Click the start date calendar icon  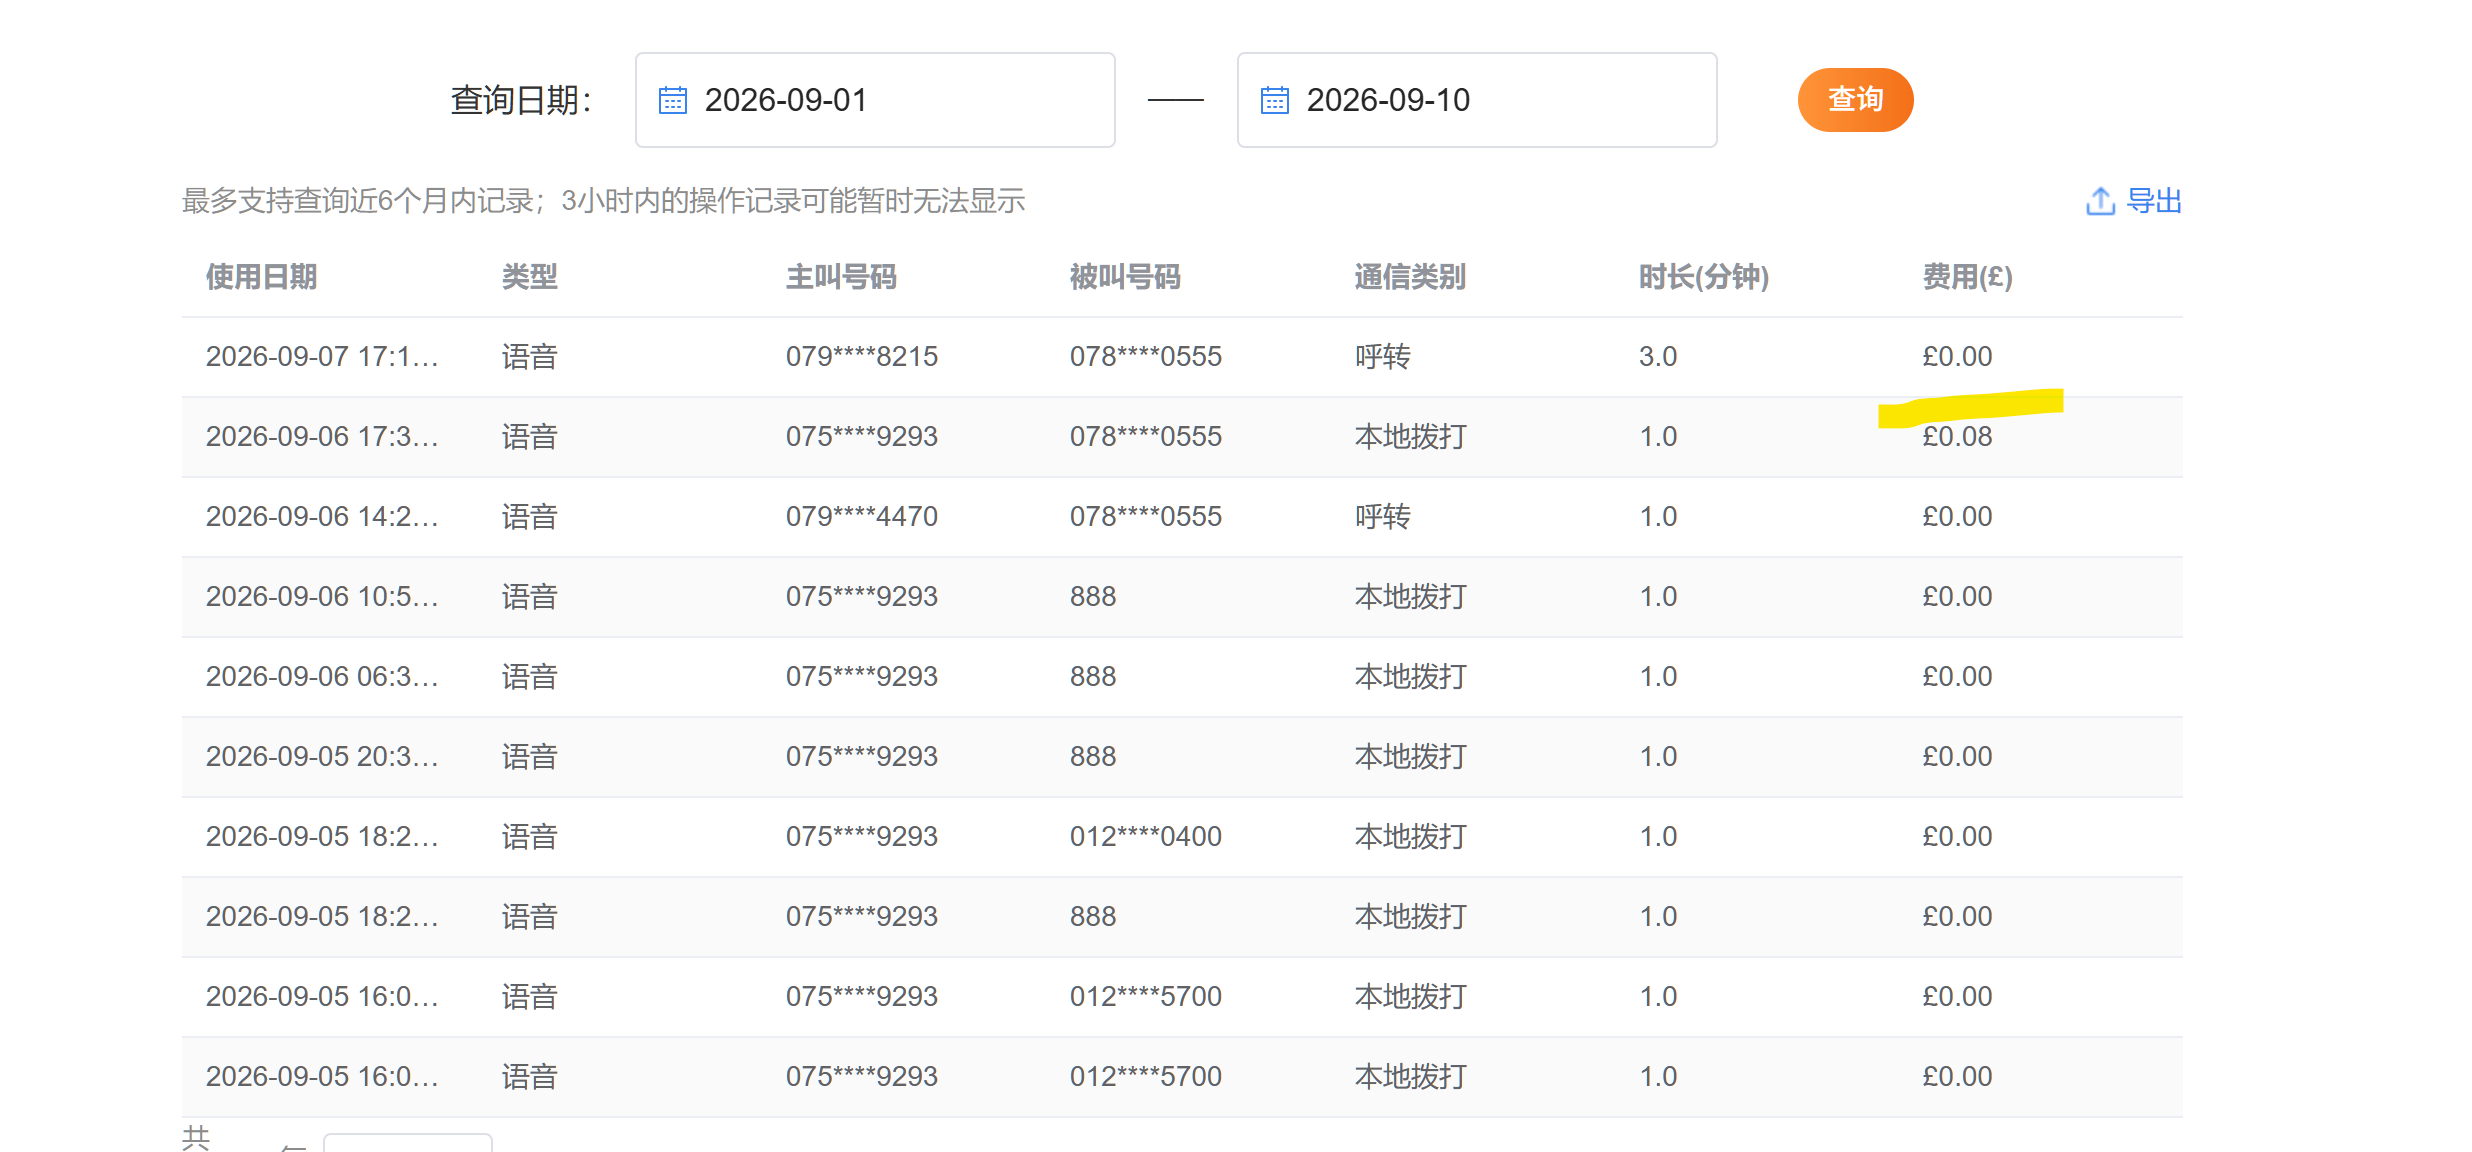[673, 100]
